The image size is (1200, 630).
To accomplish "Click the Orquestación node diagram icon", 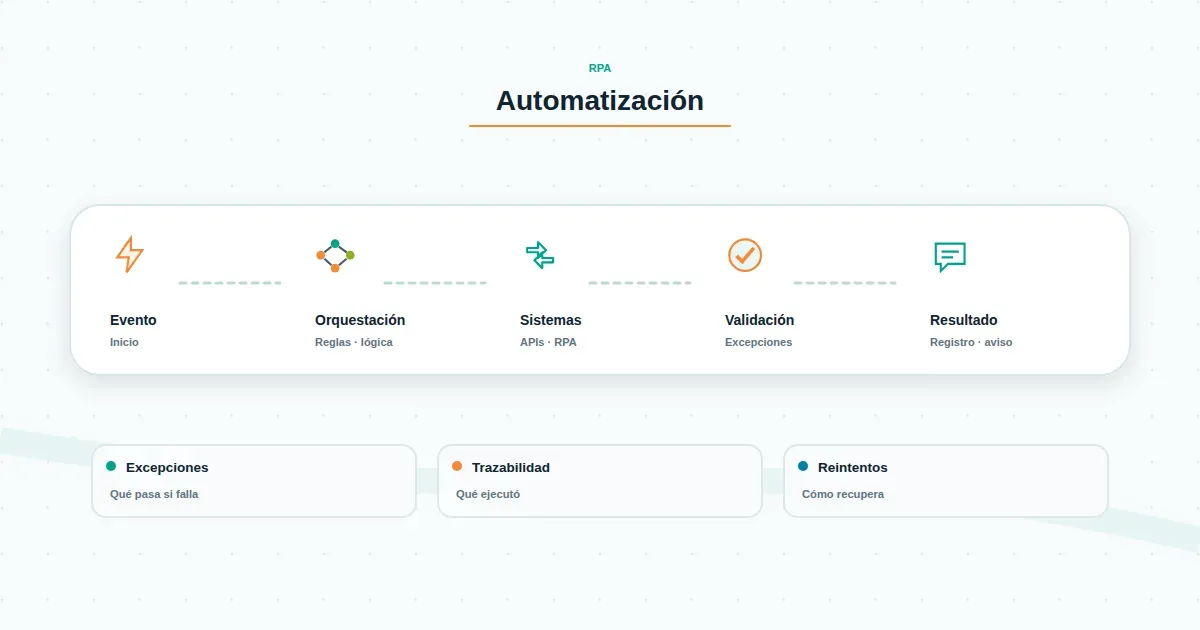I will pyautogui.click(x=335, y=255).
